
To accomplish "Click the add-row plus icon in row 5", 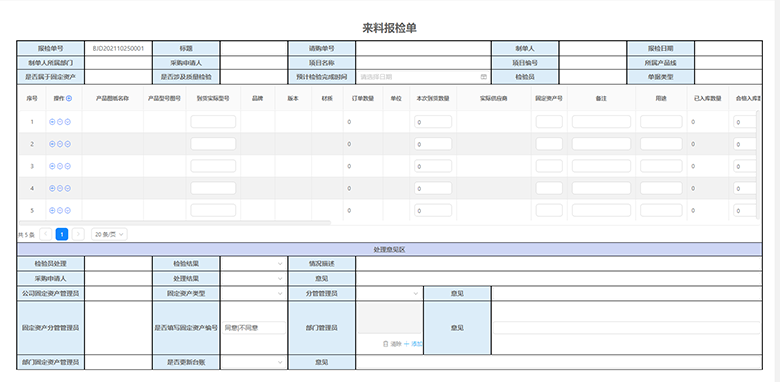I will pyautogui.click(x=52, y=210).
